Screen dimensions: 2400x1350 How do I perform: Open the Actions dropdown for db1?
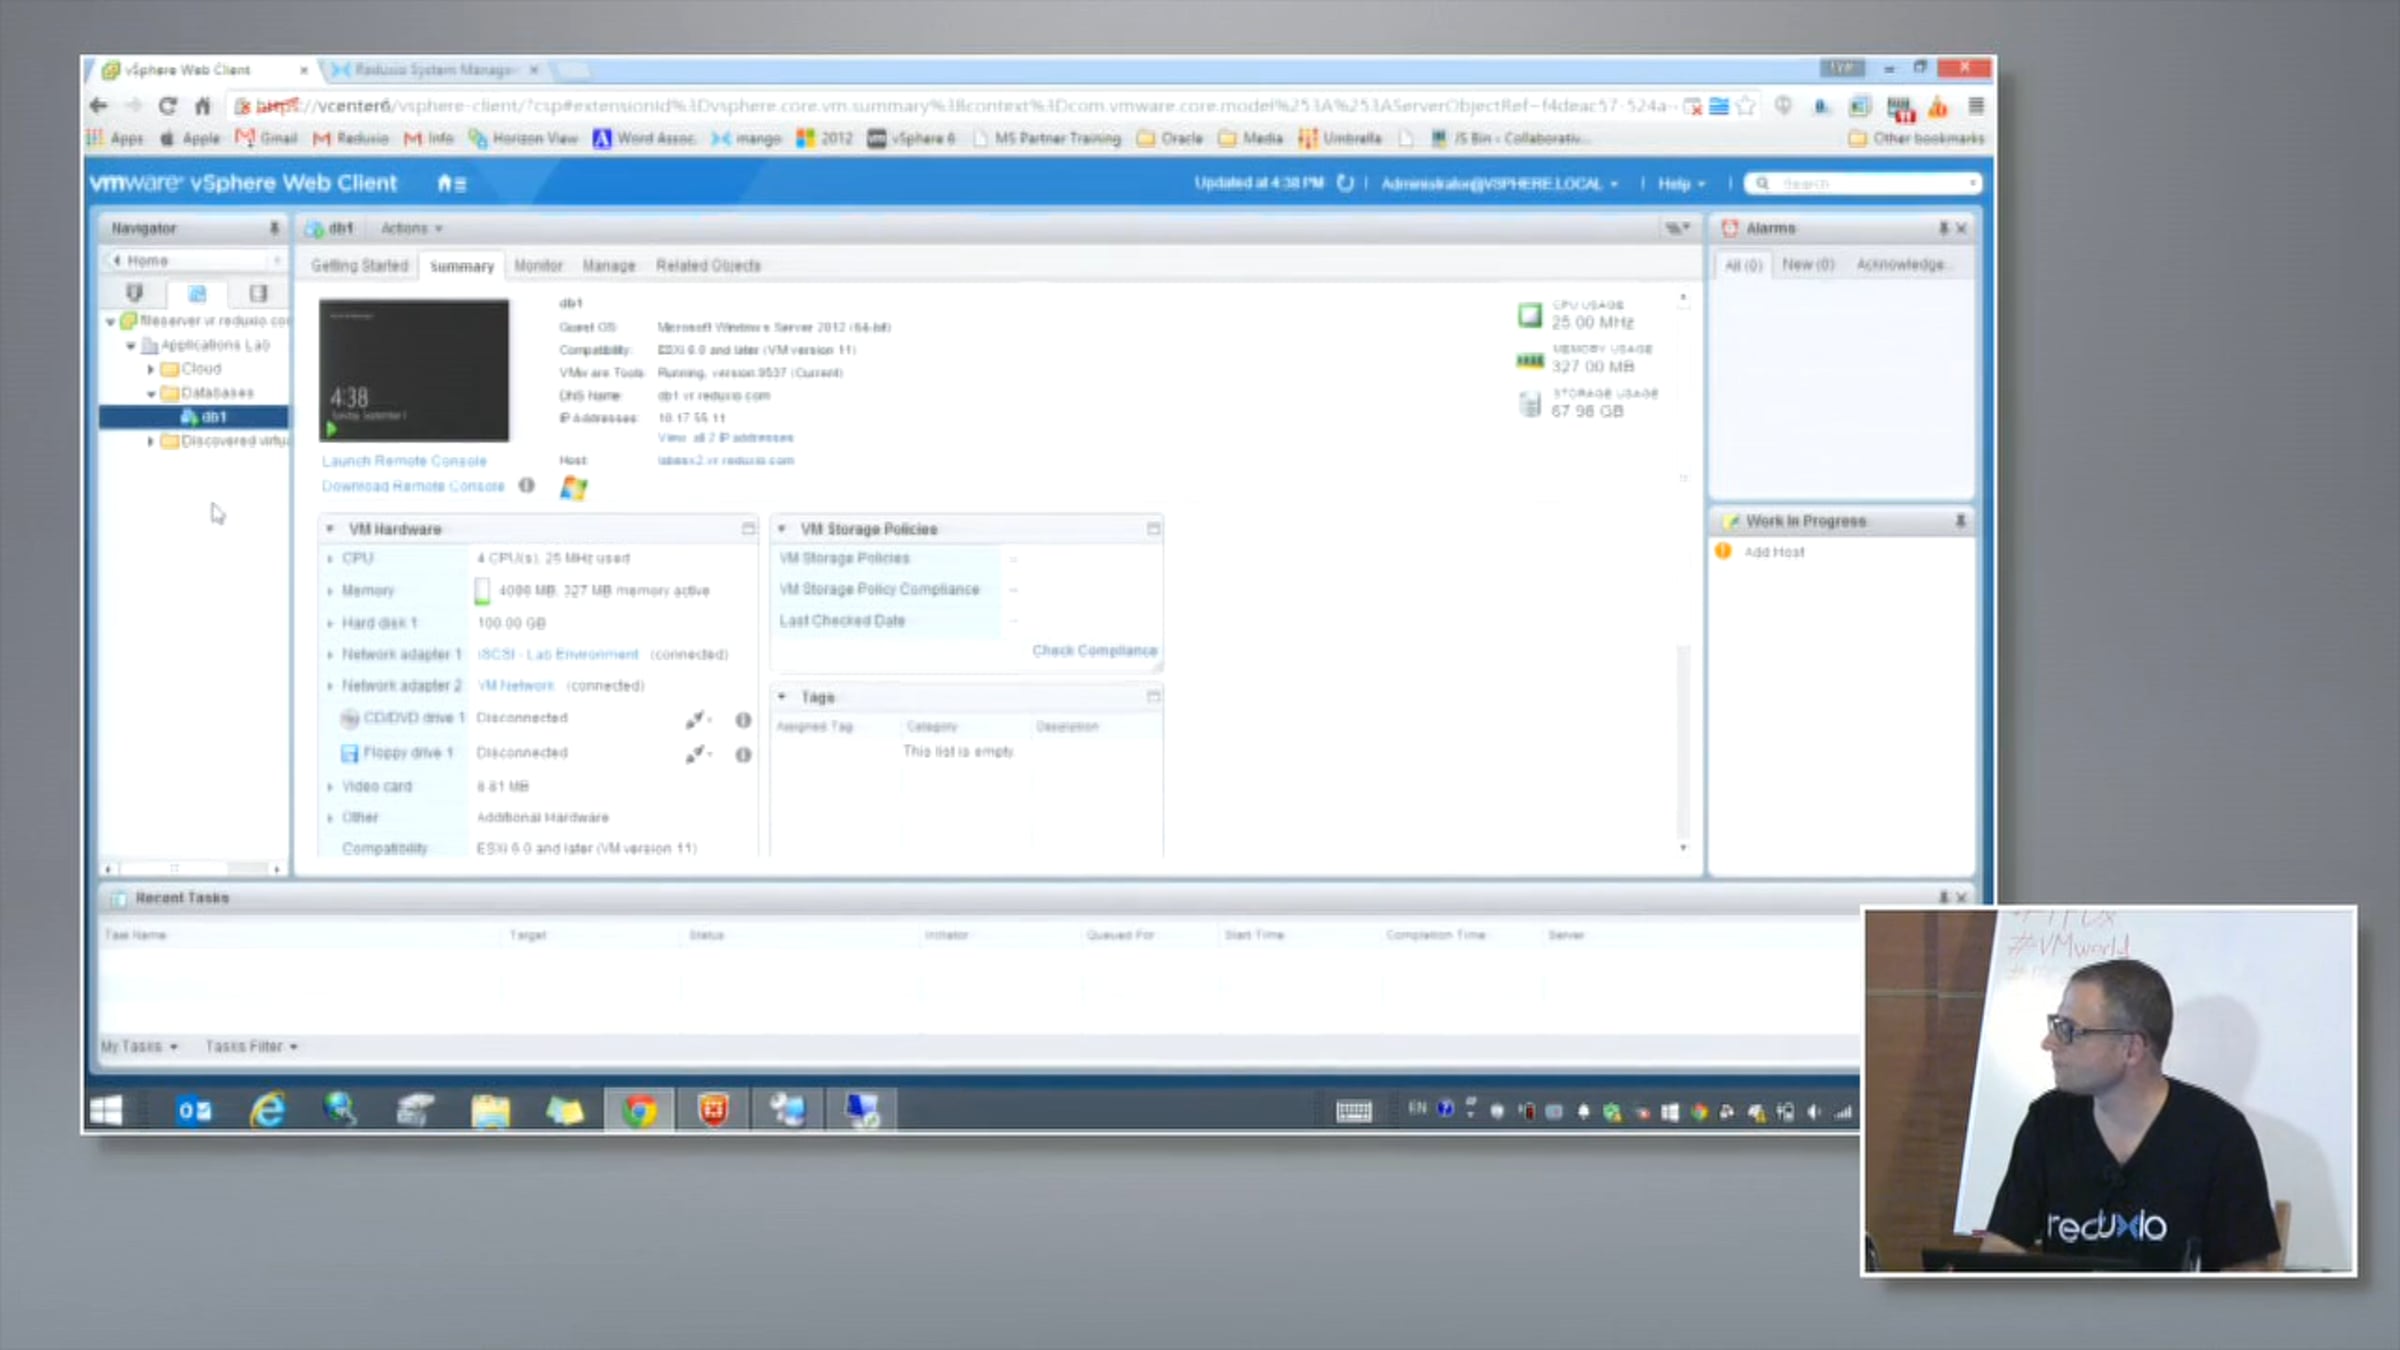click(411, 228)
